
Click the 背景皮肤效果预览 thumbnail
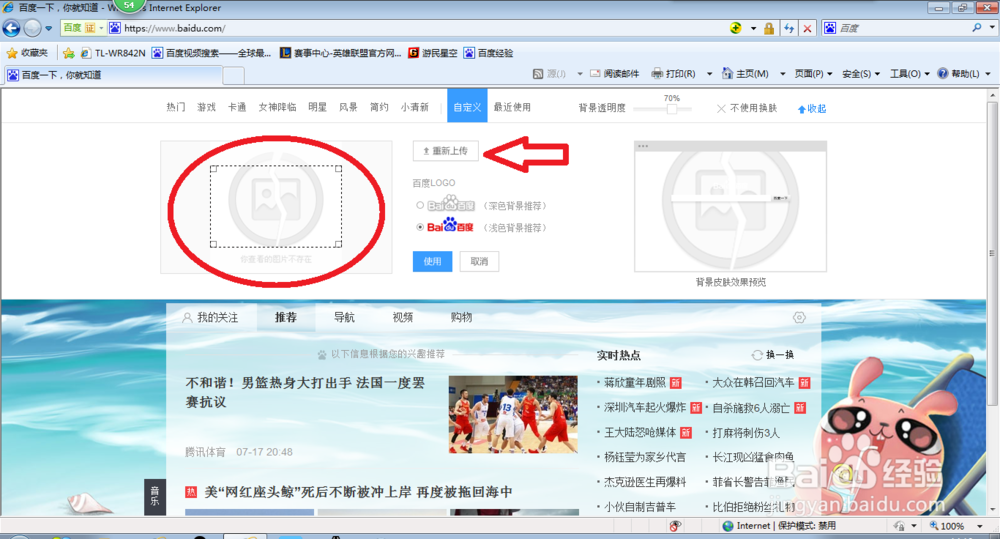coord(731,207)
